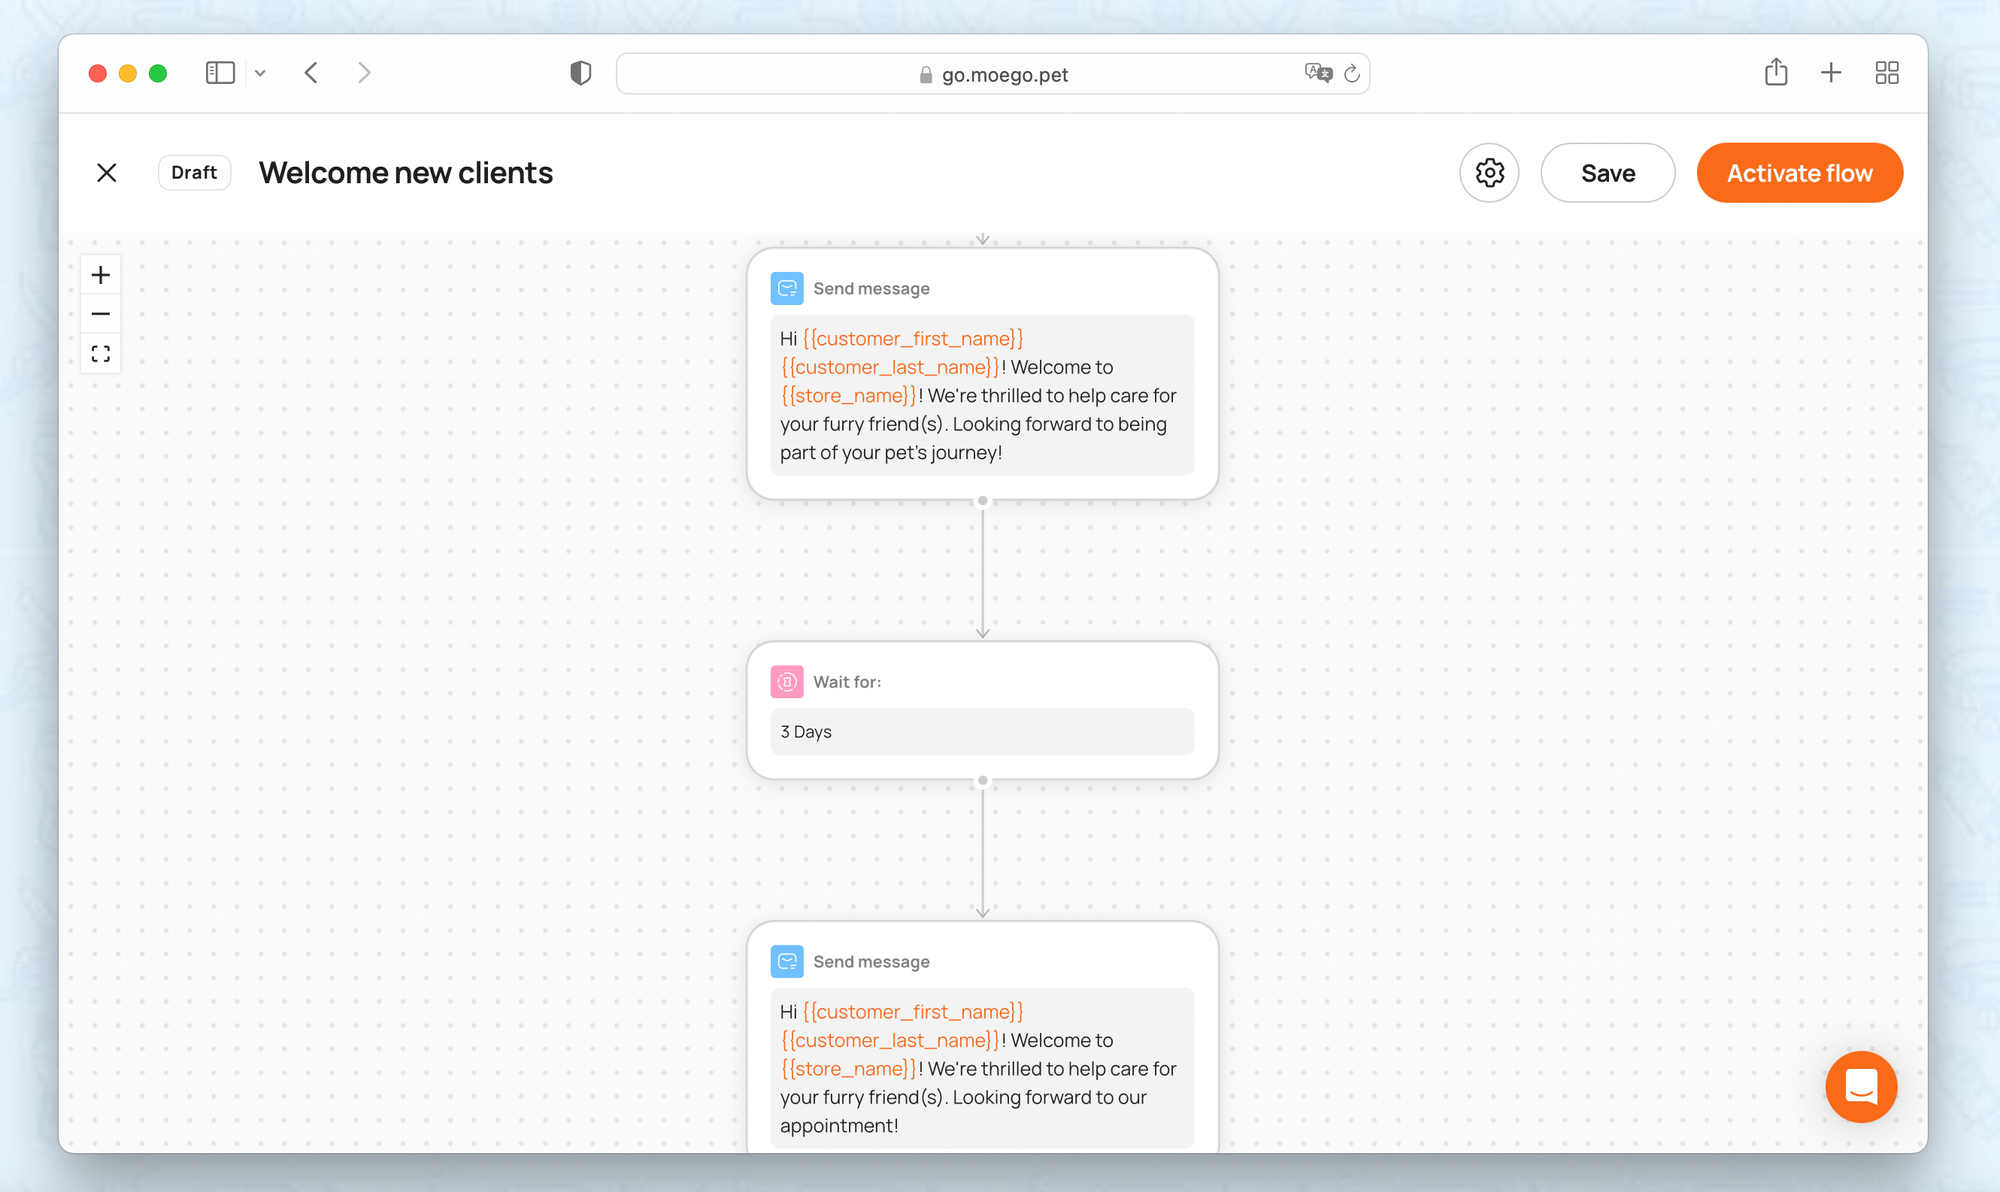Open the Safari share menu
Viewport: 2000px width, 1192px height.
tap(1775, 73)
